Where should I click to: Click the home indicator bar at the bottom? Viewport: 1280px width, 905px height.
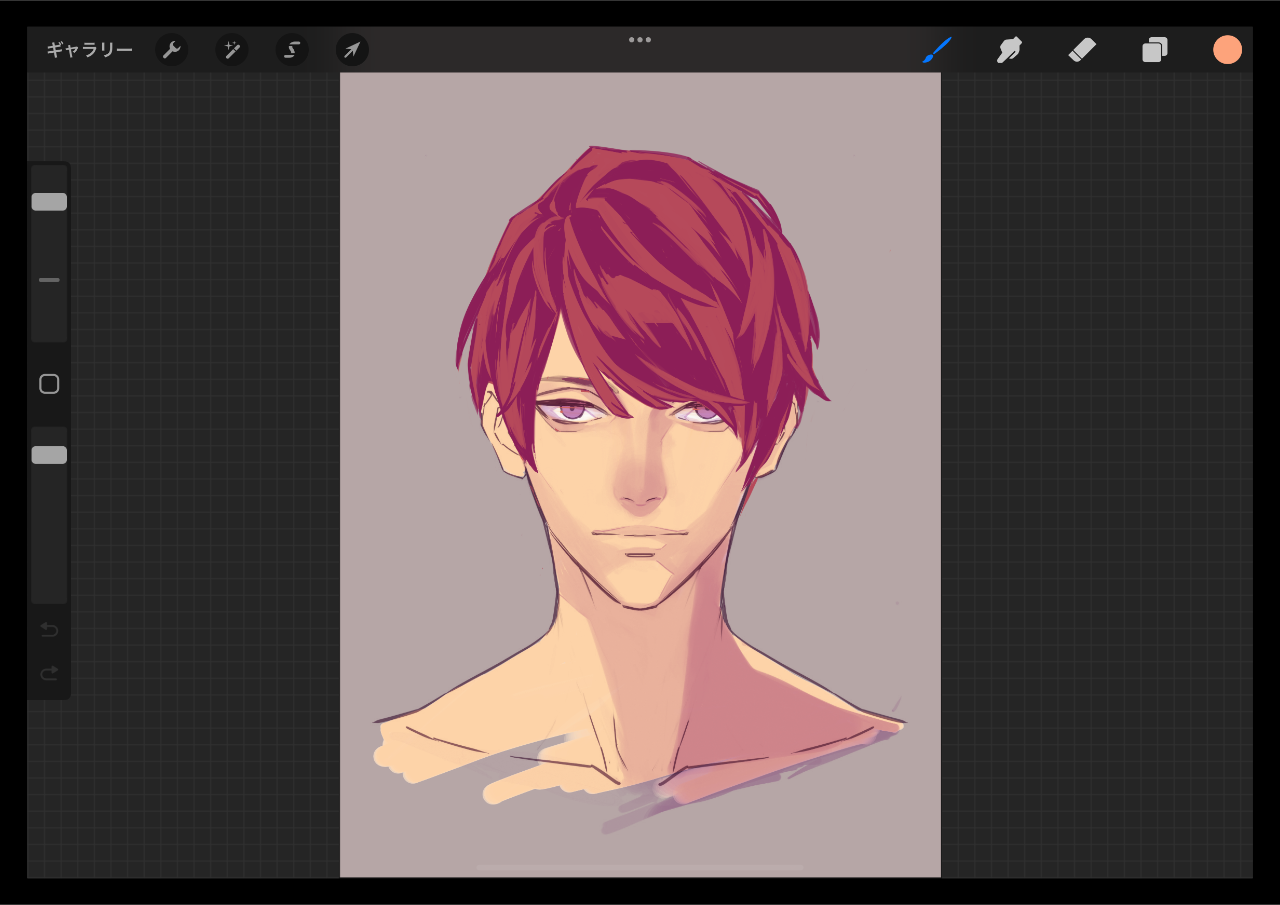tap(640, 867)
